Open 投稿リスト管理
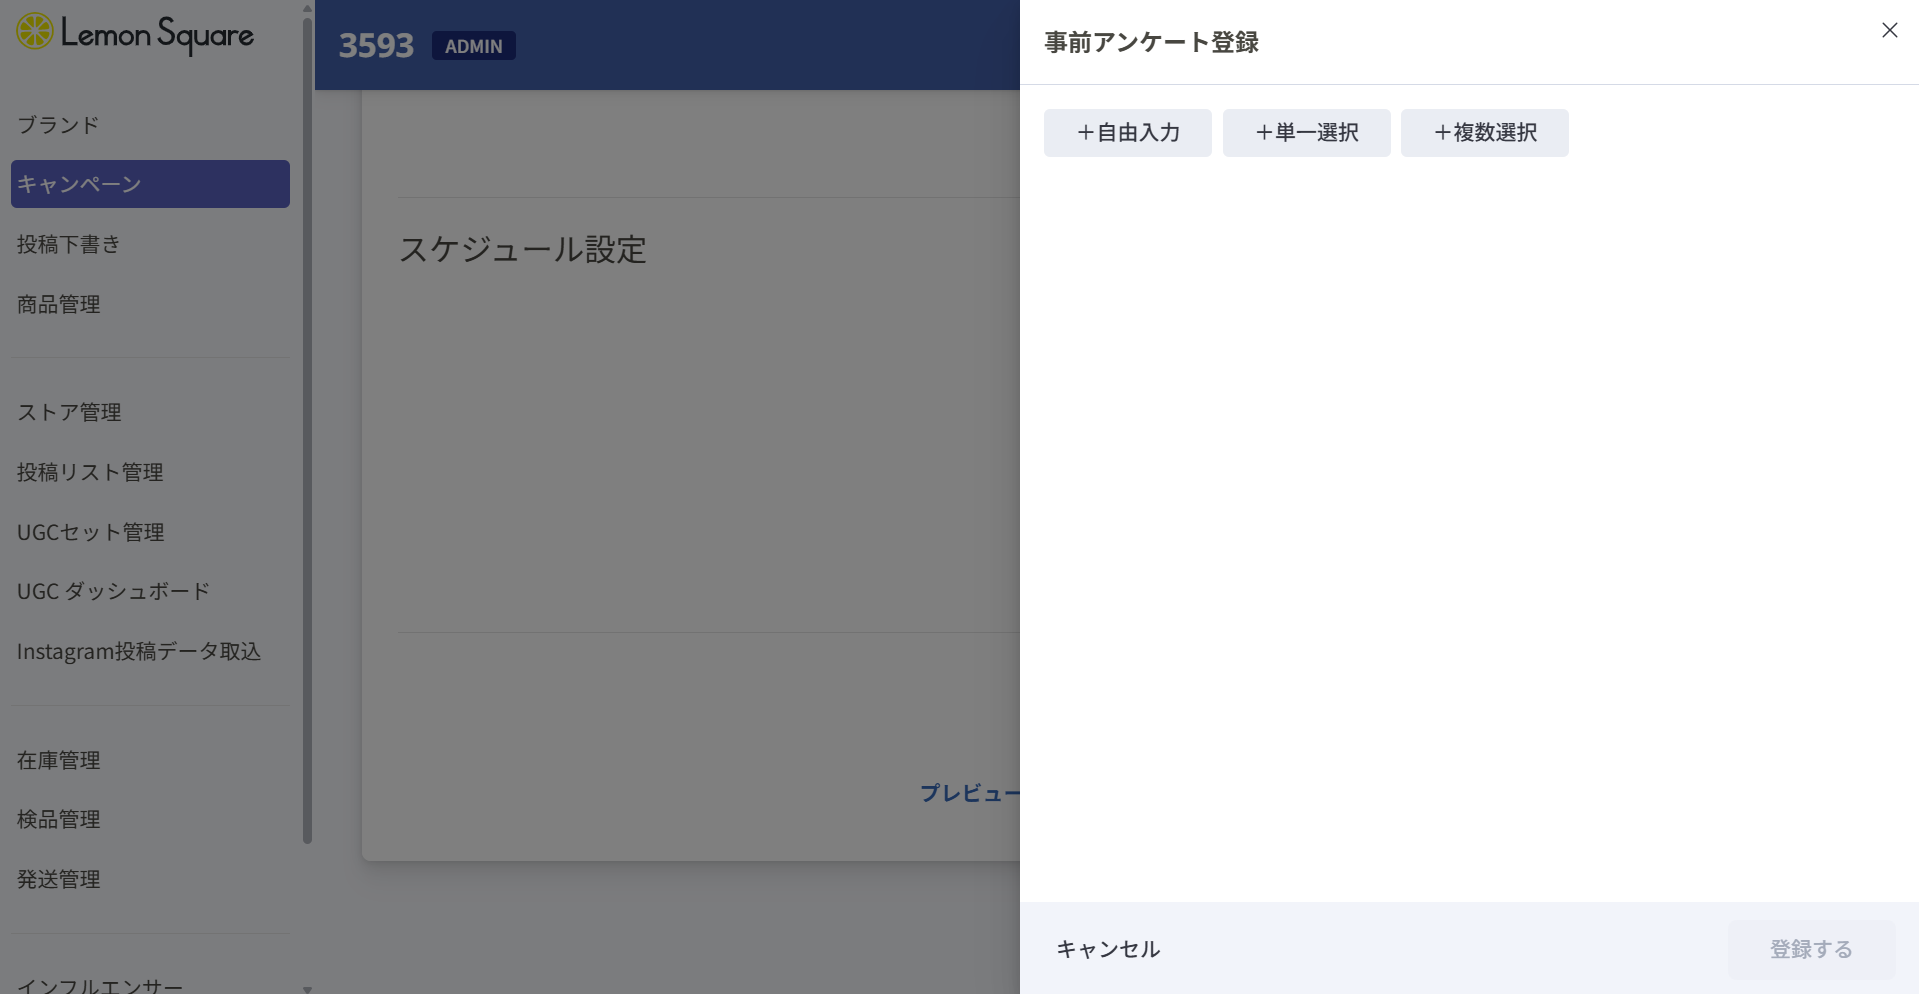The height and width of the screenshot is (994, 1919). (90, 472)
